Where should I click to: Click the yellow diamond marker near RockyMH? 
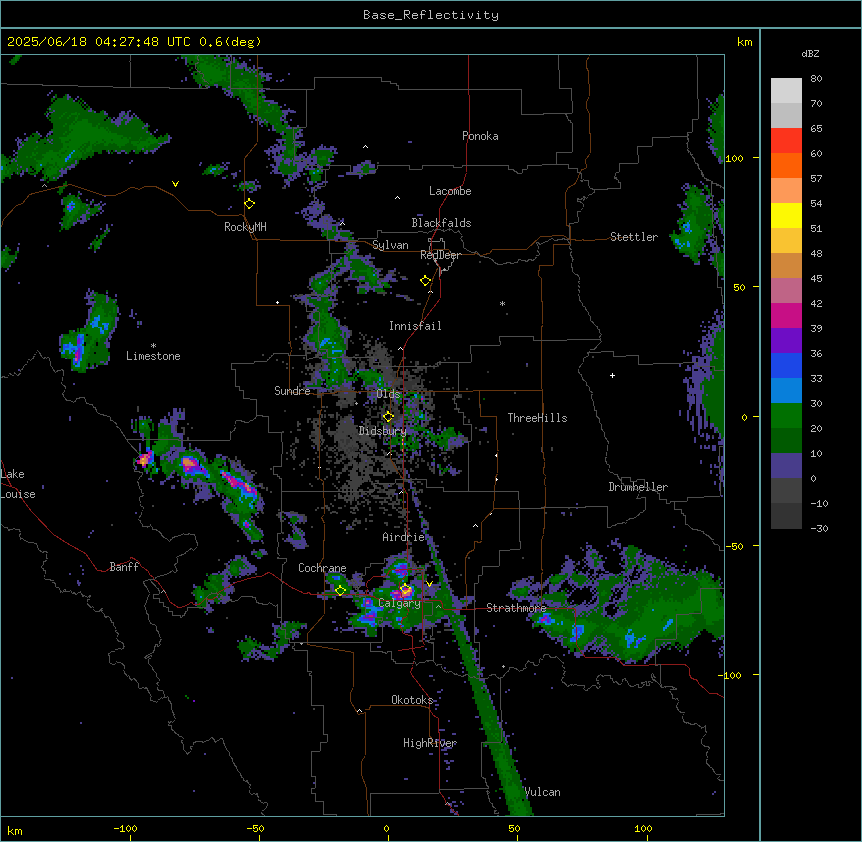pyautogui.click(x=249, y=204)
